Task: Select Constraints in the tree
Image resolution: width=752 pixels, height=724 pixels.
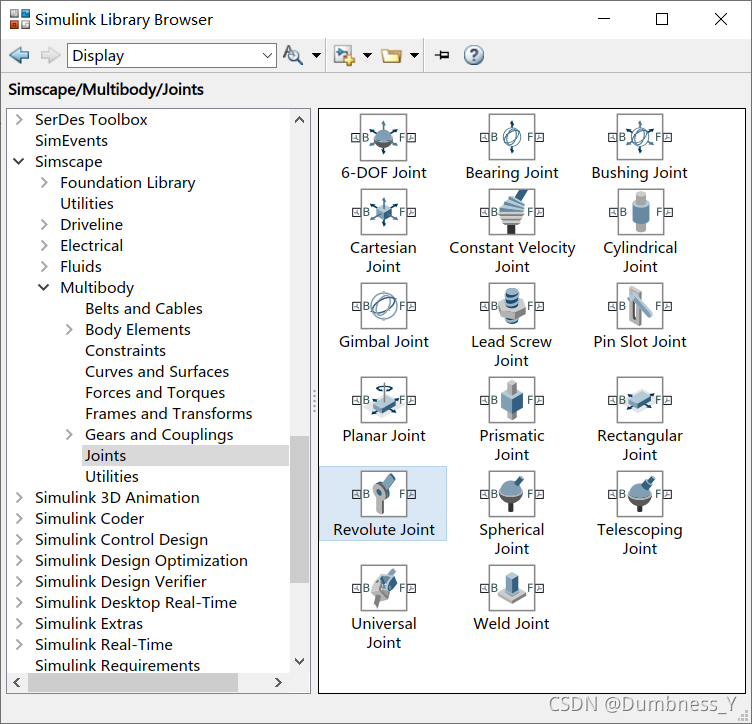Action: [x=126, y=350]
